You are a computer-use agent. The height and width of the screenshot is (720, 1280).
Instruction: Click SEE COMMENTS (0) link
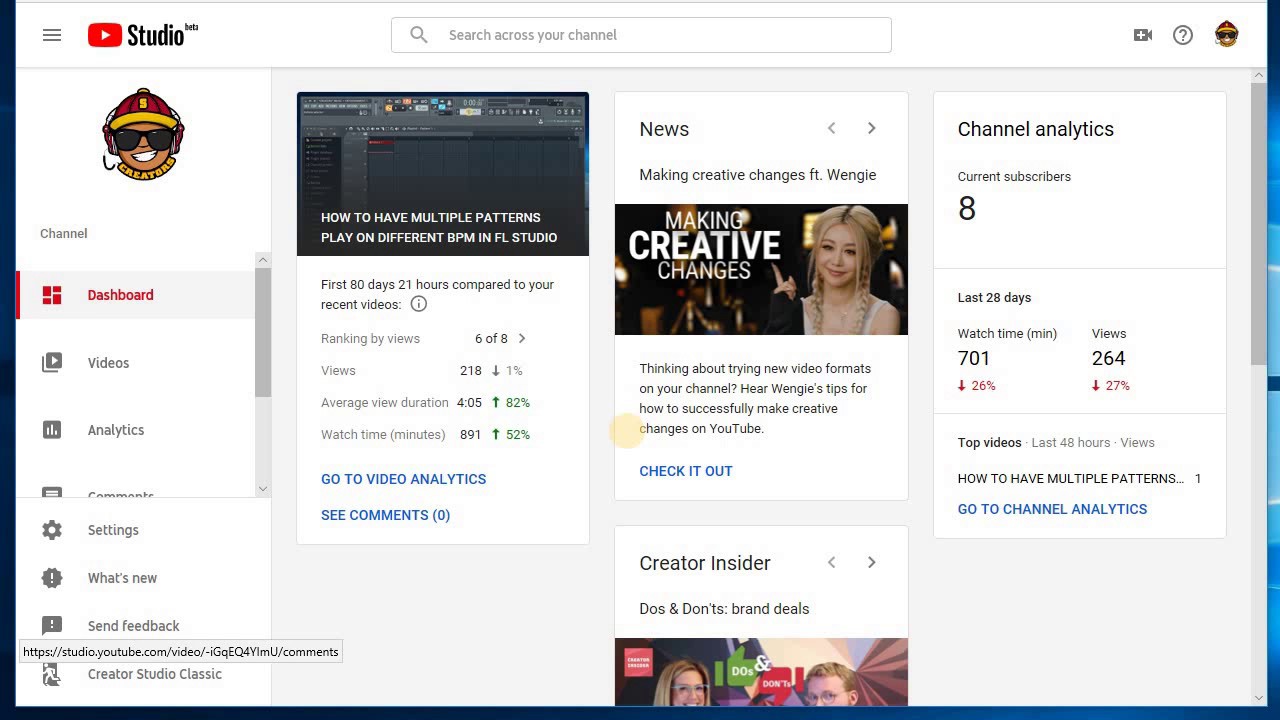pyautogui.click(x=386, y=515)
